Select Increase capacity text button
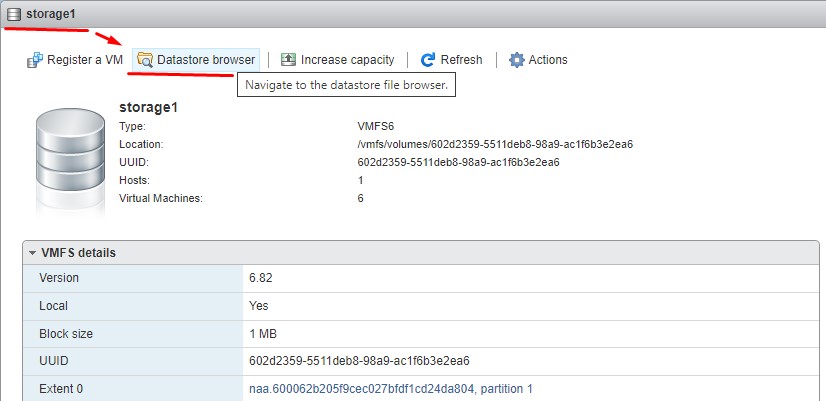The image size is (826, 401). click(347, 60)
